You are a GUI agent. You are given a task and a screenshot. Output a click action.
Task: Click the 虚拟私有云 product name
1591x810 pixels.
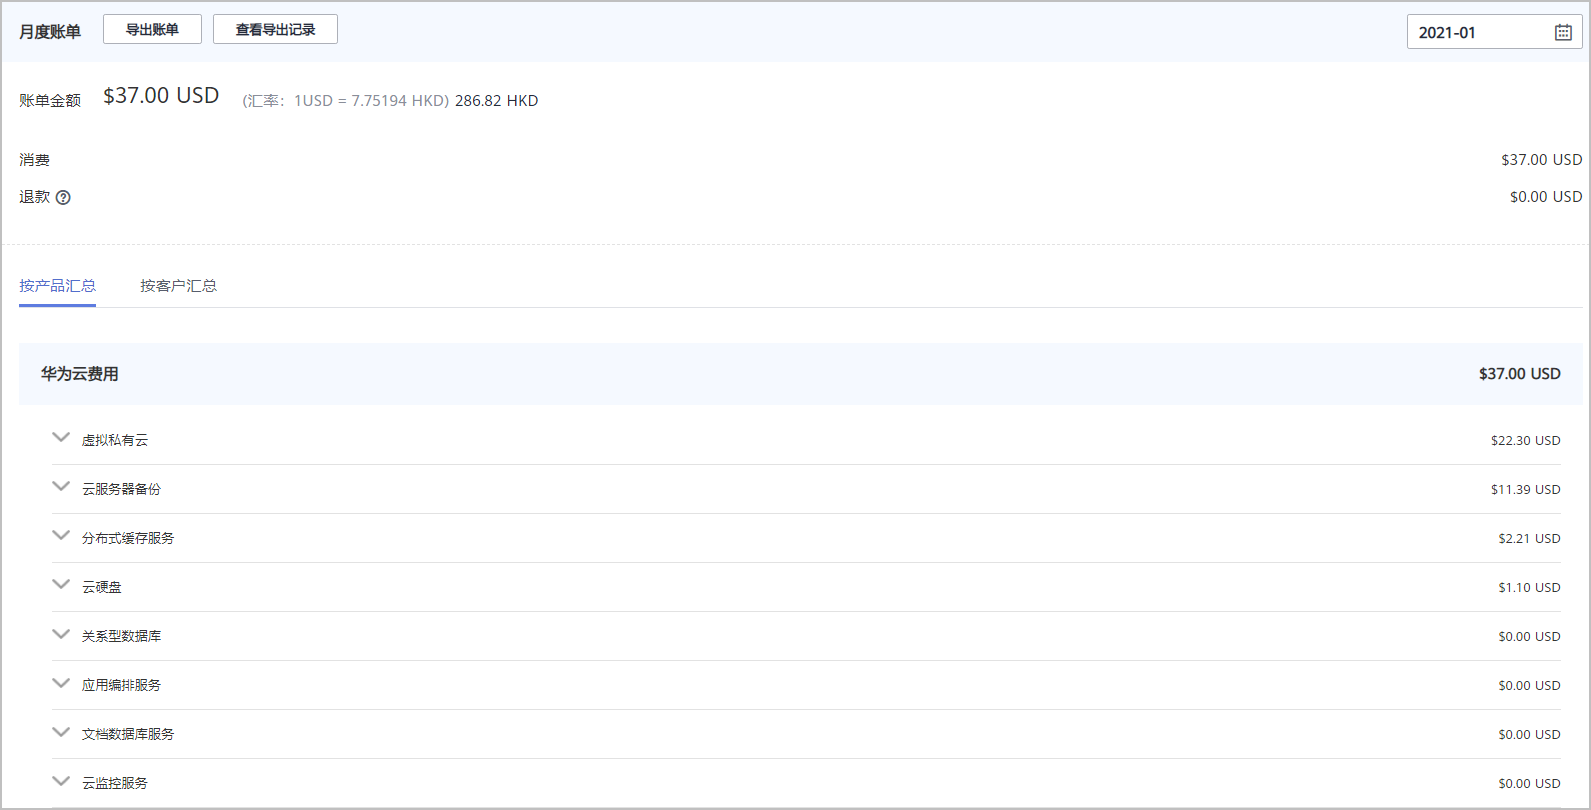coord(115,440)
